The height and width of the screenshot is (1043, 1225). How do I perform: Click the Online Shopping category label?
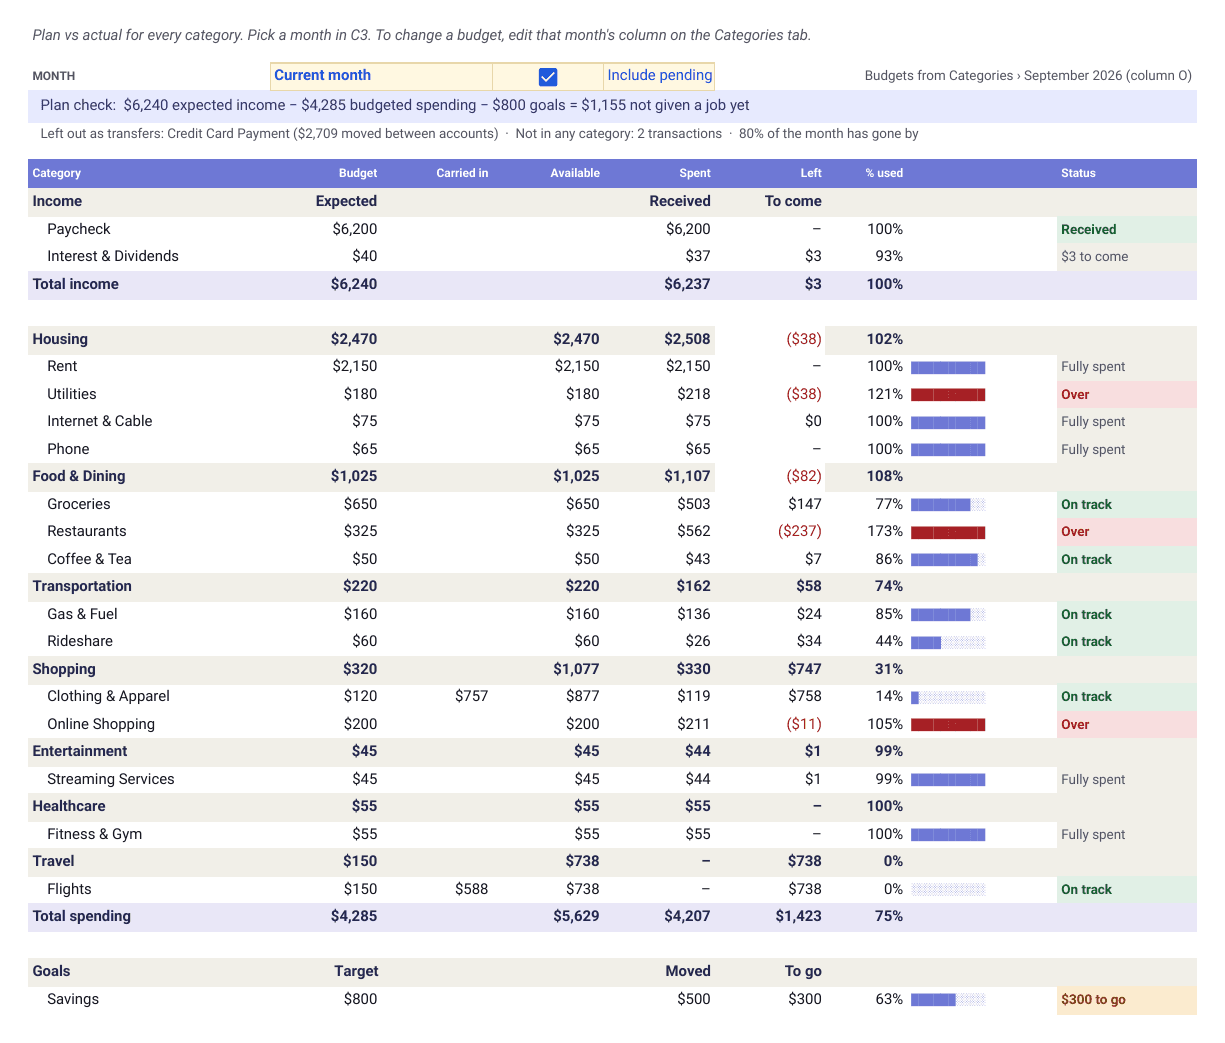pos(101,724)
